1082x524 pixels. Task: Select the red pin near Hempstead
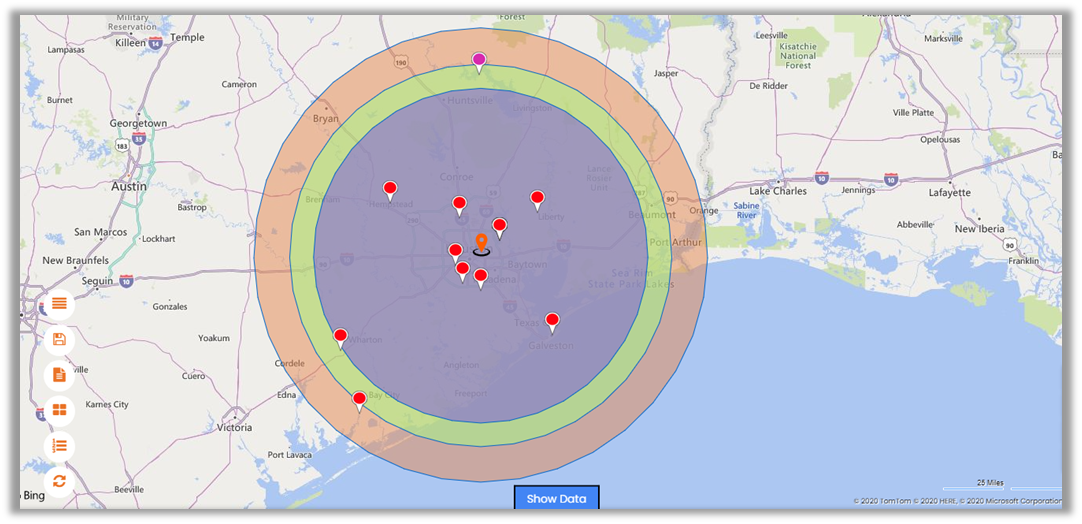tap(390, 189)
